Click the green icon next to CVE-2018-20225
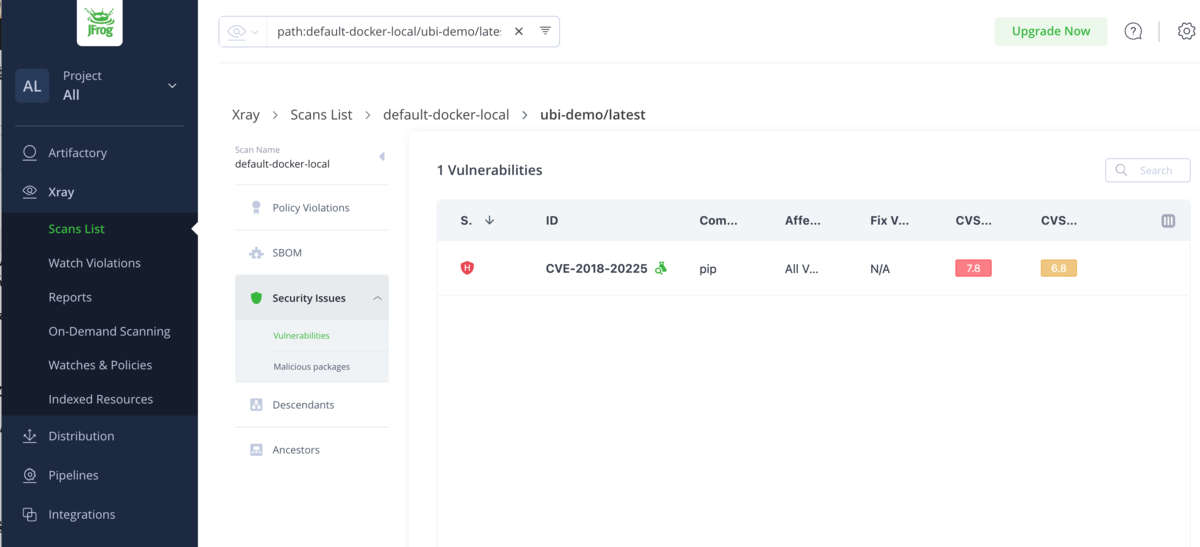Screen dimensions: 1200x547 coord(661,268)
